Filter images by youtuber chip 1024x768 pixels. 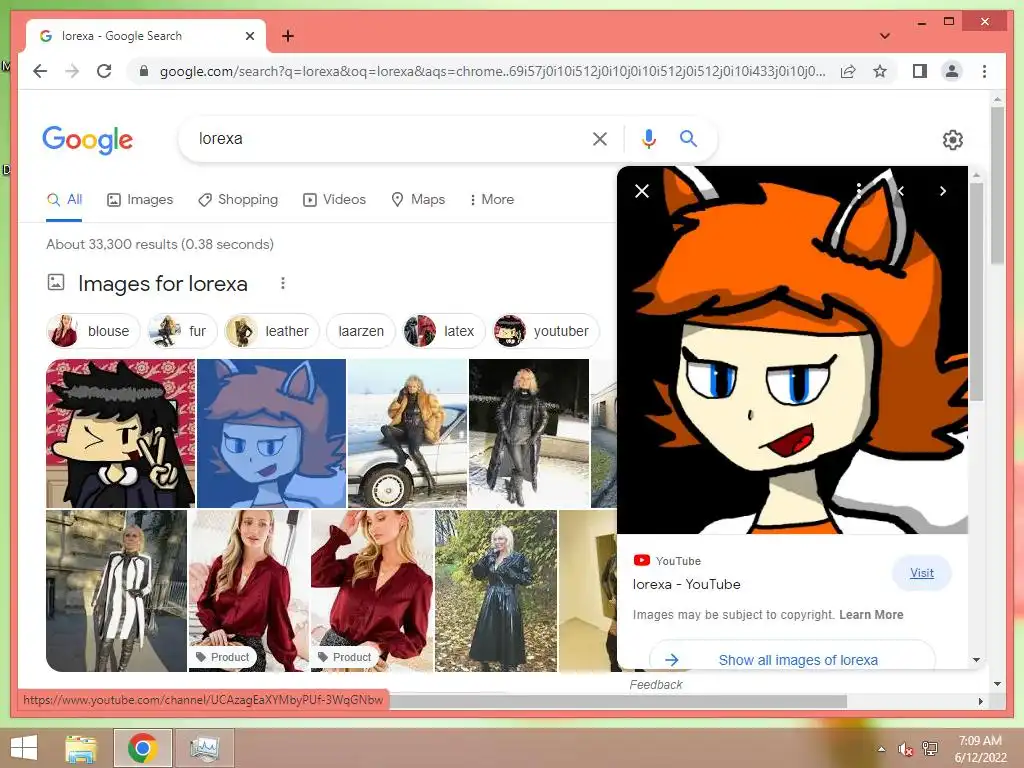(x=546, y=331)
